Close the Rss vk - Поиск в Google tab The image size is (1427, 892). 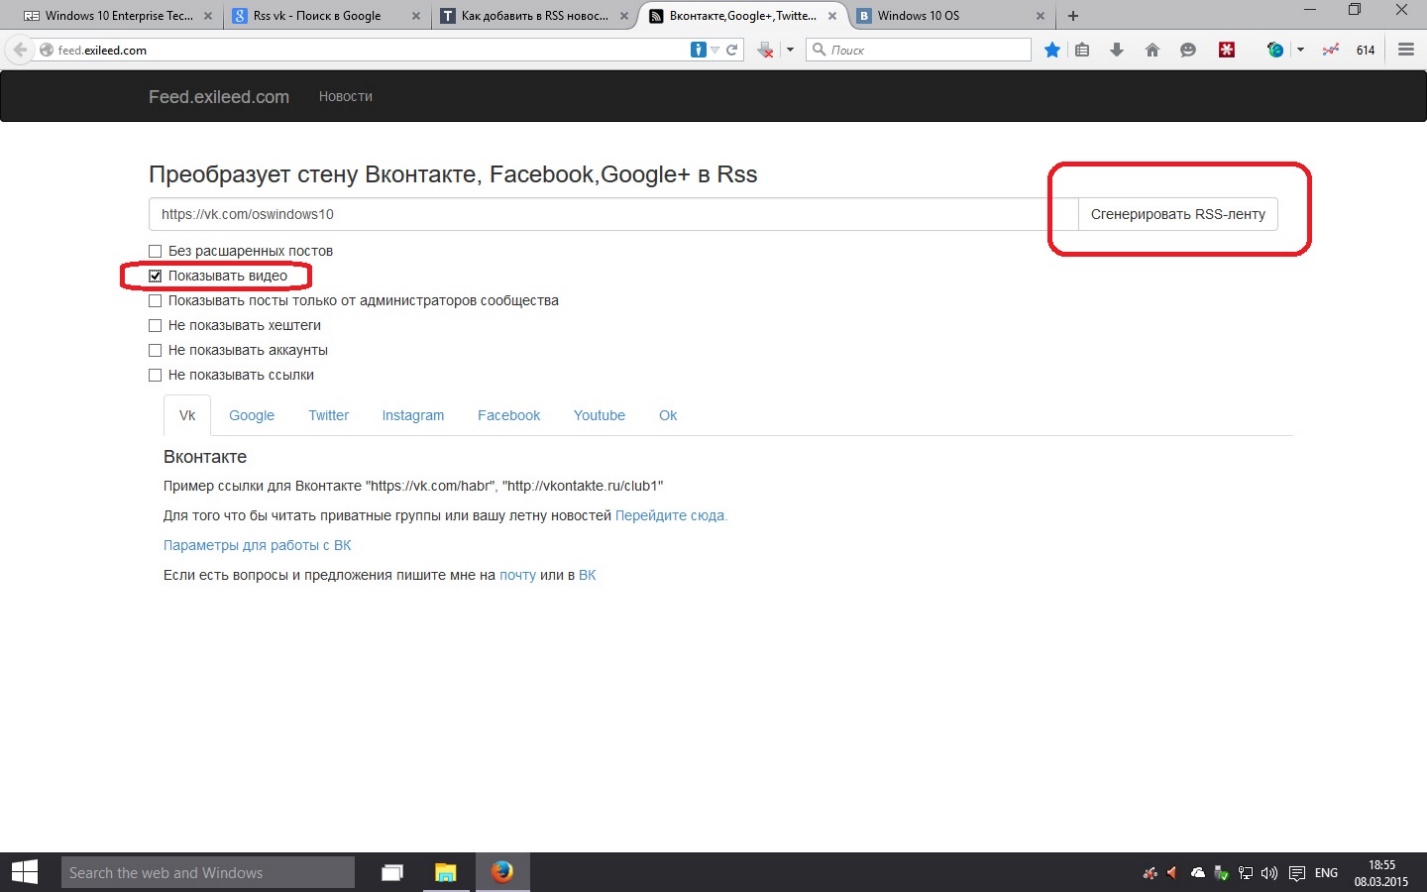tap(415, 16)
